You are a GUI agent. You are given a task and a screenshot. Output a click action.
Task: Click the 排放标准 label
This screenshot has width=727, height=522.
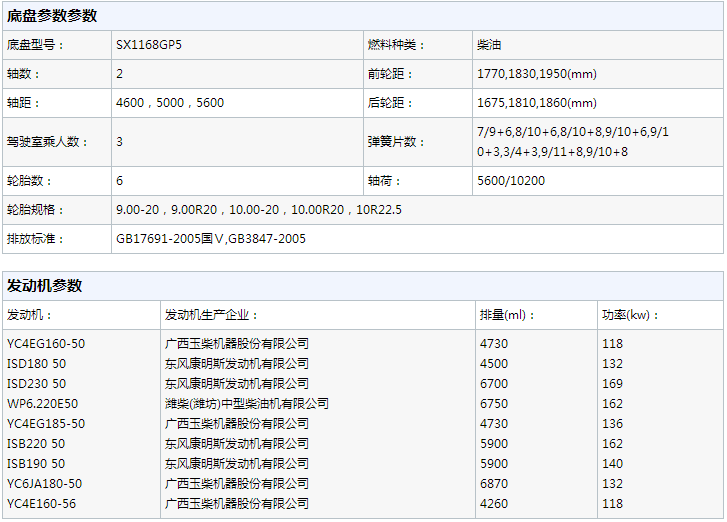35,238
